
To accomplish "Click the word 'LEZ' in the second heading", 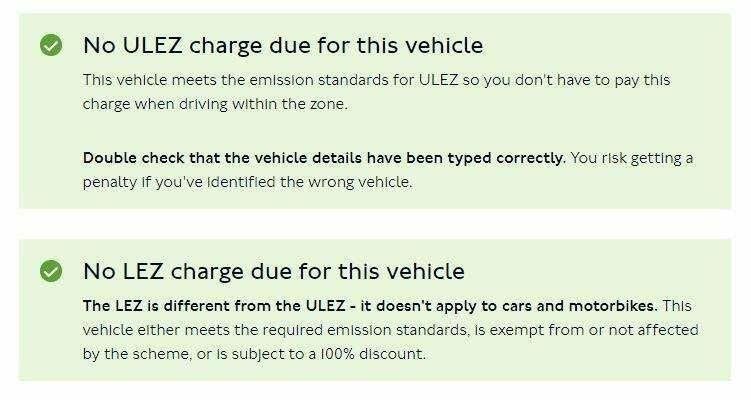I will [143, 271].
